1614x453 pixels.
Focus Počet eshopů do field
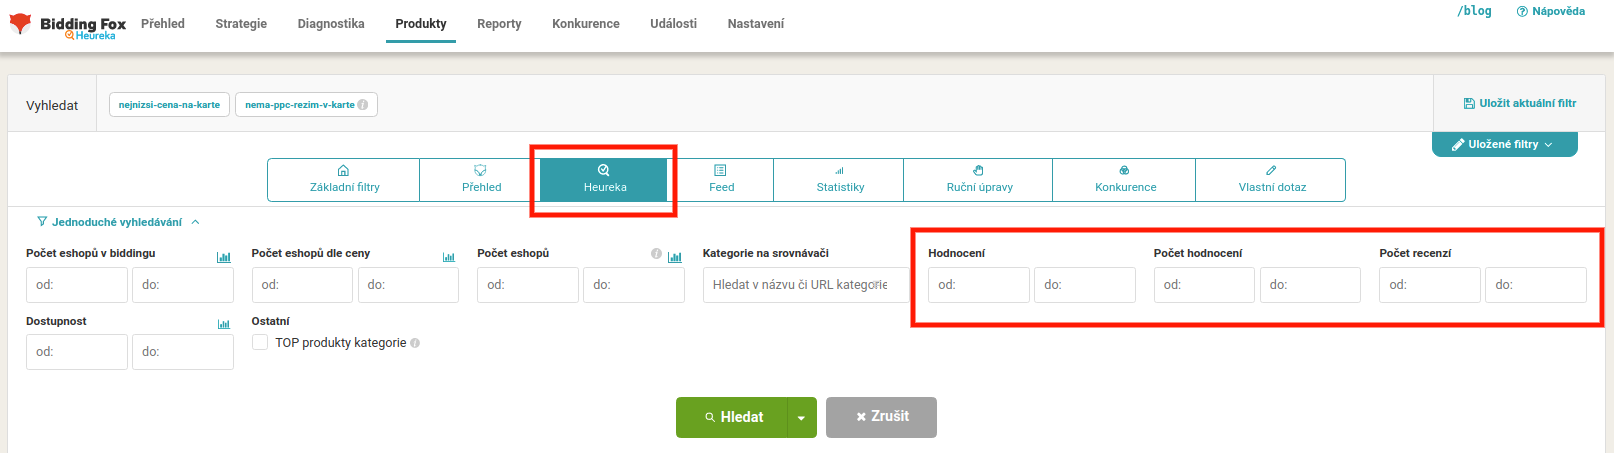tap(634, 285)
